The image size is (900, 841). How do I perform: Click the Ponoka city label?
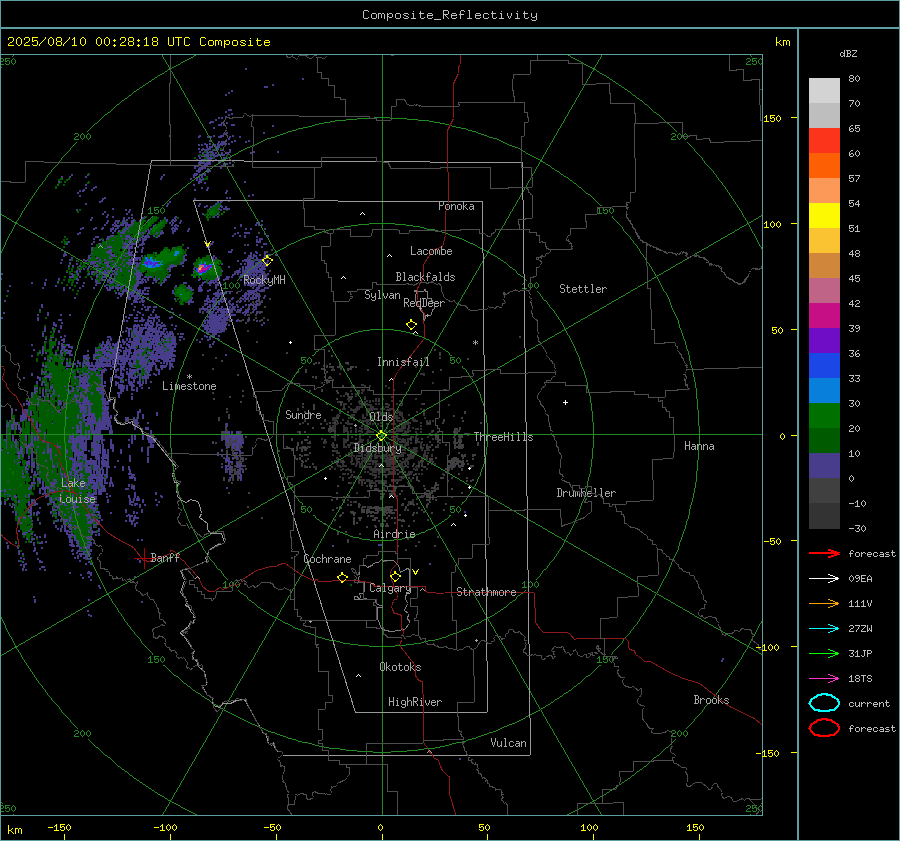[456, 206]
